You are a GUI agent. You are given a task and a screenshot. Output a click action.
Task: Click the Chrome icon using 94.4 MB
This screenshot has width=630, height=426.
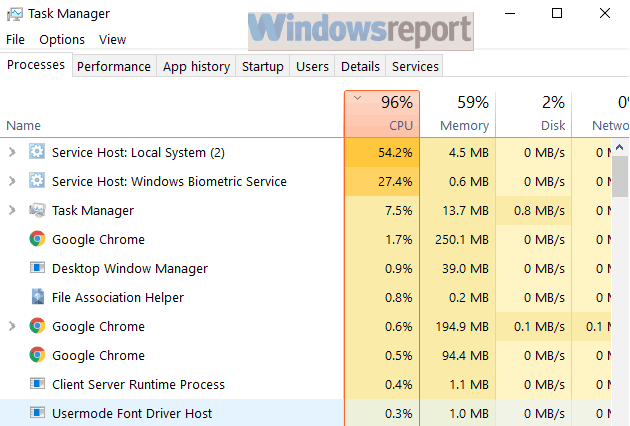pos(37,355)
